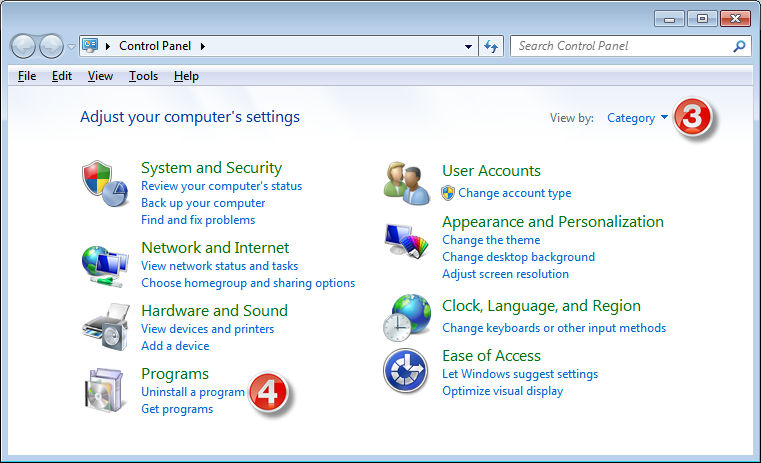Screen dimensions: 761x463
Task: Click the Control Panel breadcrumb text
Action: pyautogui.click(x=155, y=46)
